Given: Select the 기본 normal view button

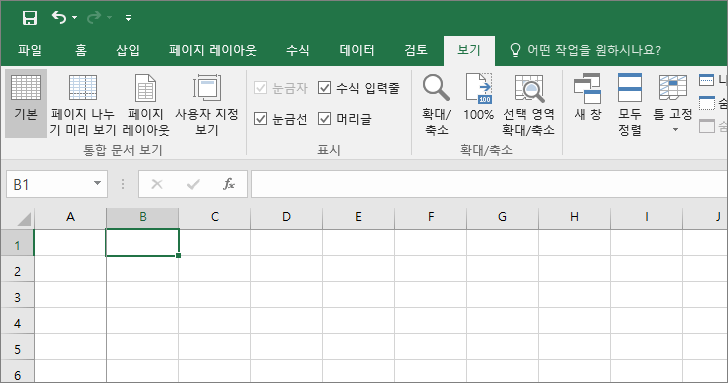Looking at the screenshot, I should click(26, 103).
